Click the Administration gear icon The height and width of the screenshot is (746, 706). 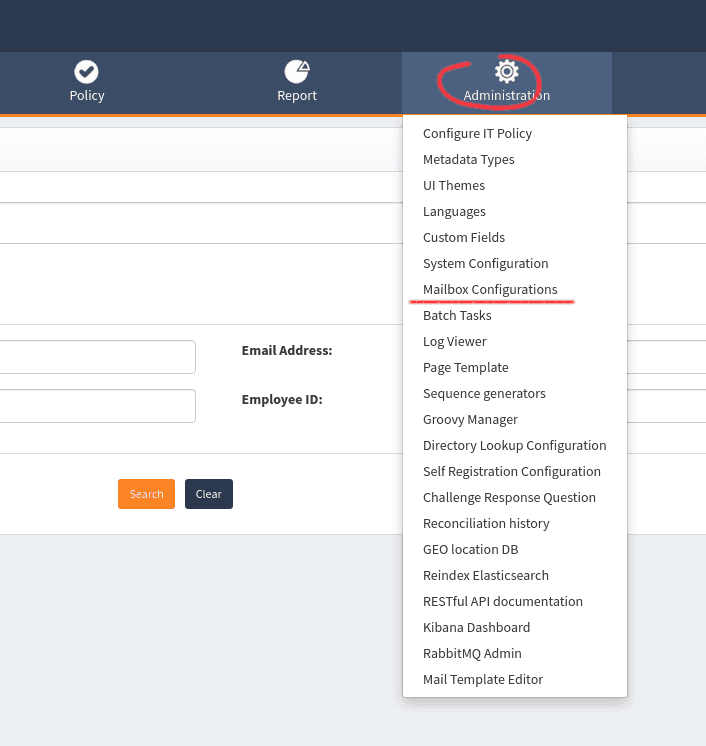click(507, 71)
